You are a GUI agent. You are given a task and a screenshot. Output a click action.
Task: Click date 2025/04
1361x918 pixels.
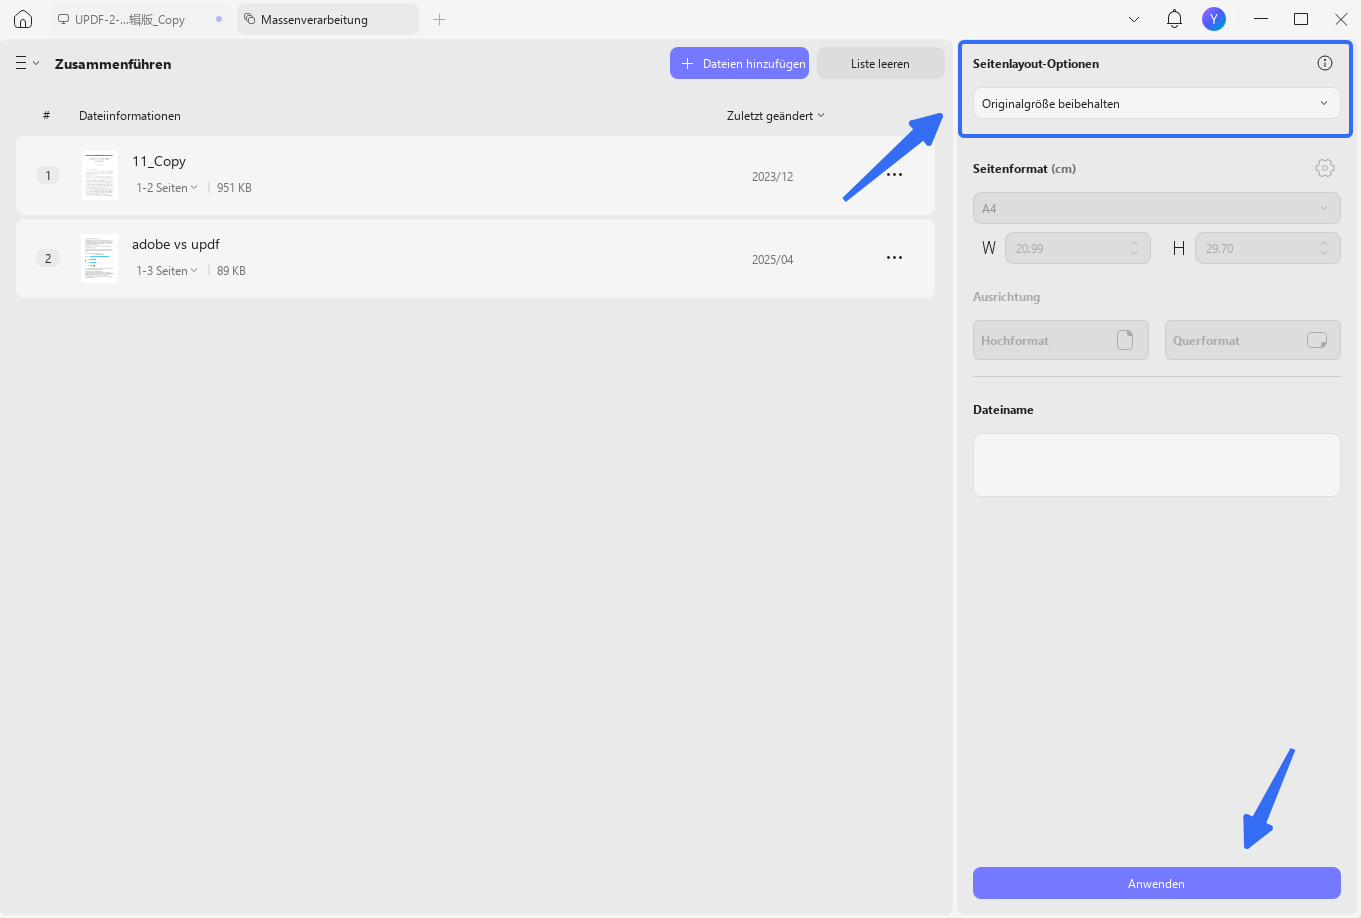772,260
